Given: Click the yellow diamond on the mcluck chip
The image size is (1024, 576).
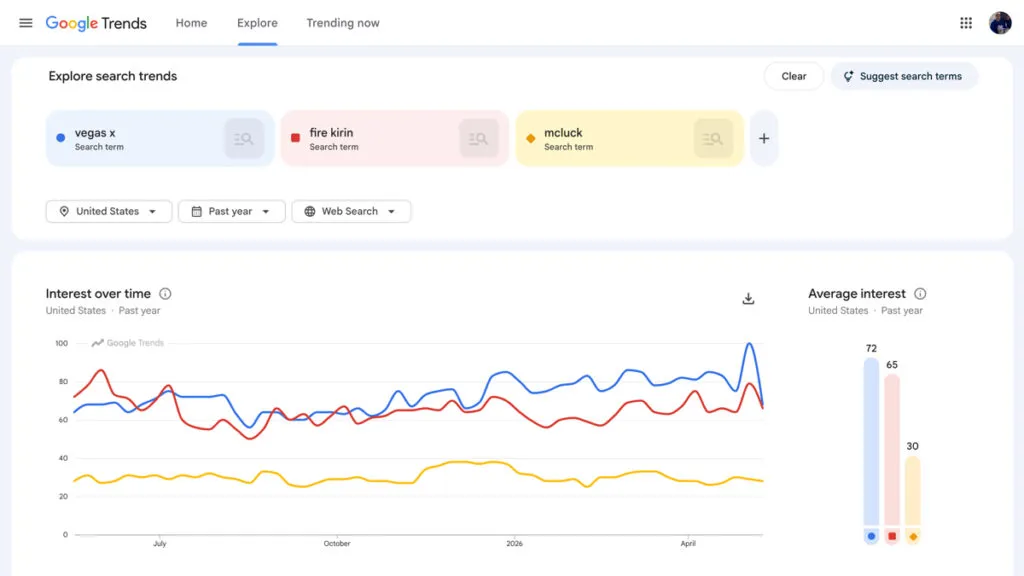Looking at the screenshot, I should 530,138.
